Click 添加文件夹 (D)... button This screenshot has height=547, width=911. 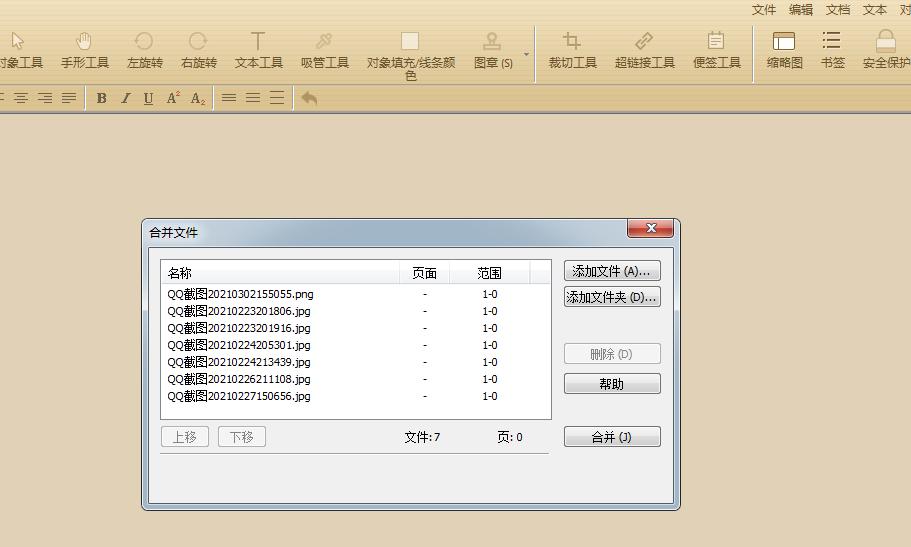(612, 297)
